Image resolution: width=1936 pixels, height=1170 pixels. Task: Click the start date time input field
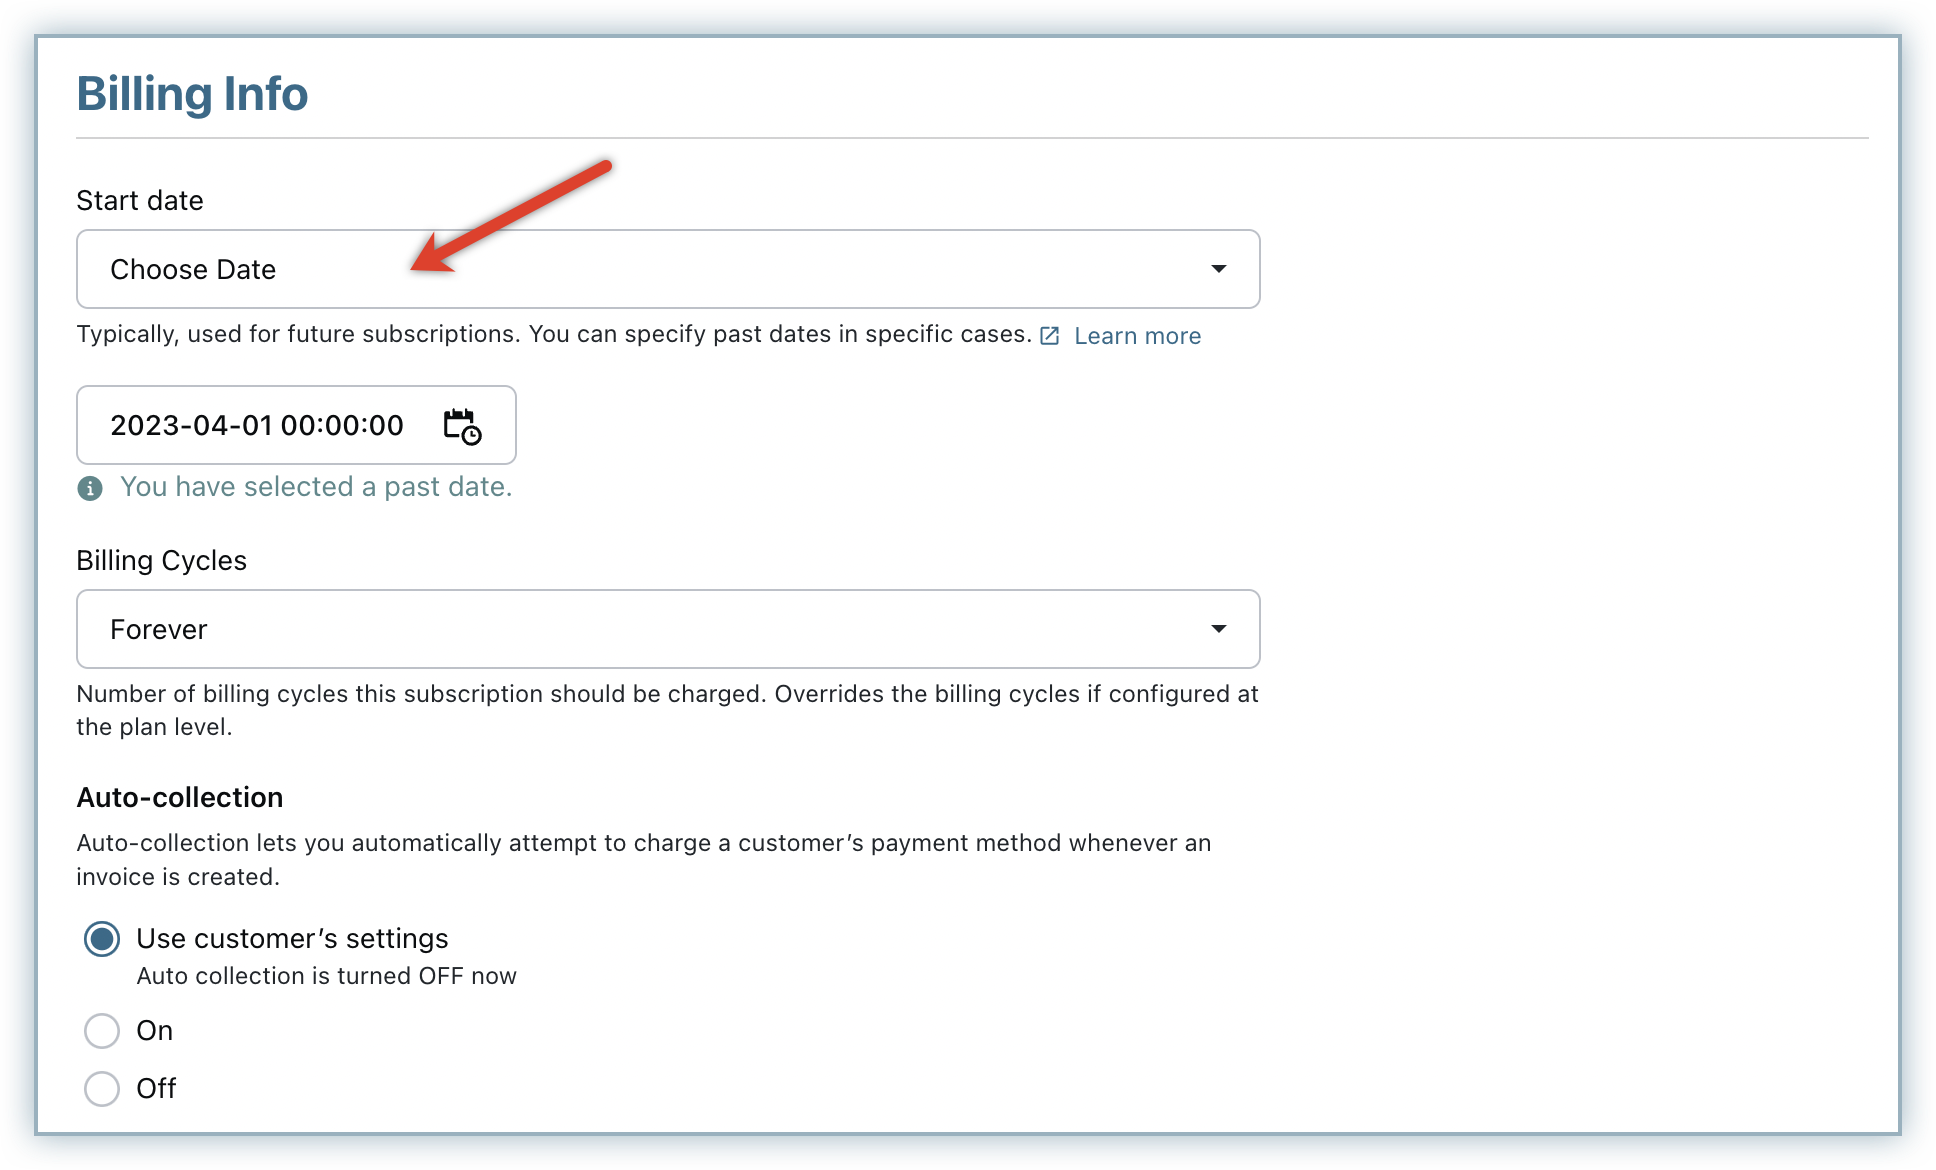coord(257,426)
